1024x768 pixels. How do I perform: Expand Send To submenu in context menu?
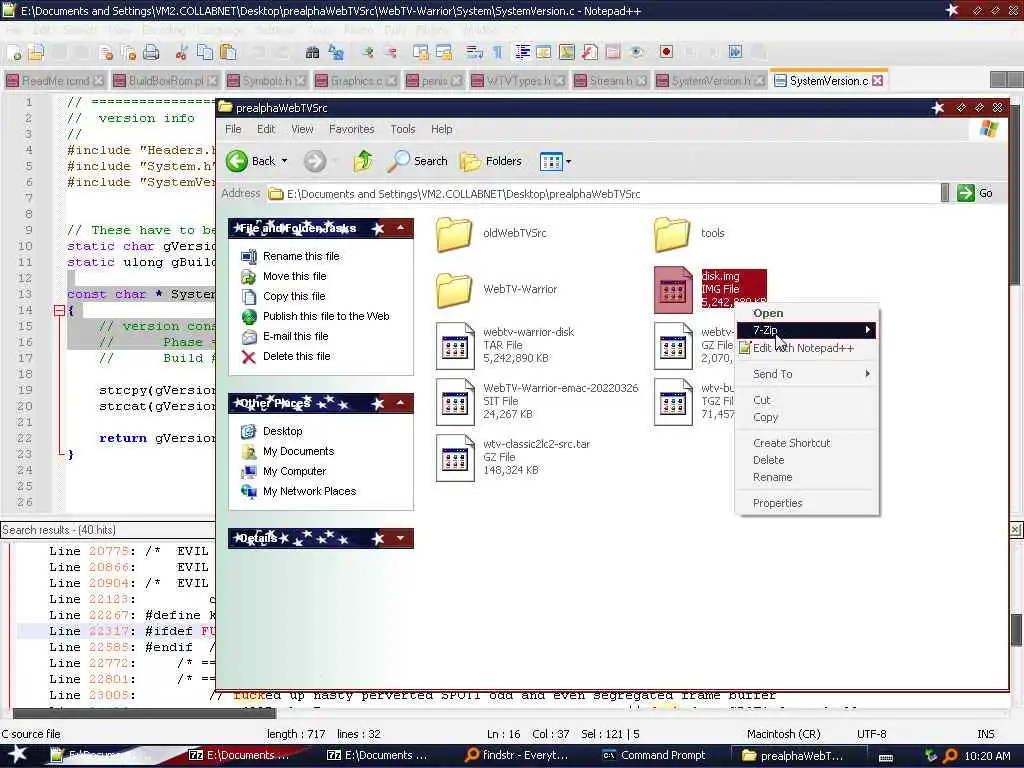(807, 374)
